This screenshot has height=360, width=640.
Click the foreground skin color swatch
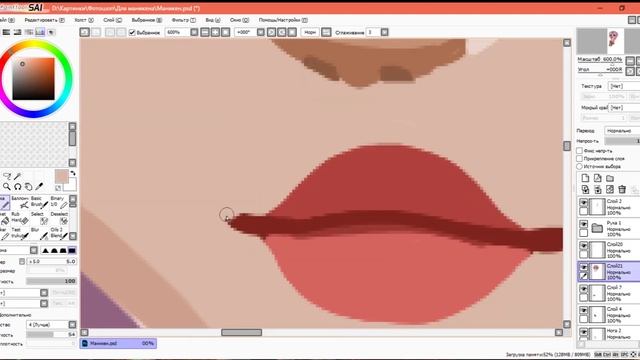(x=62, y=177)
